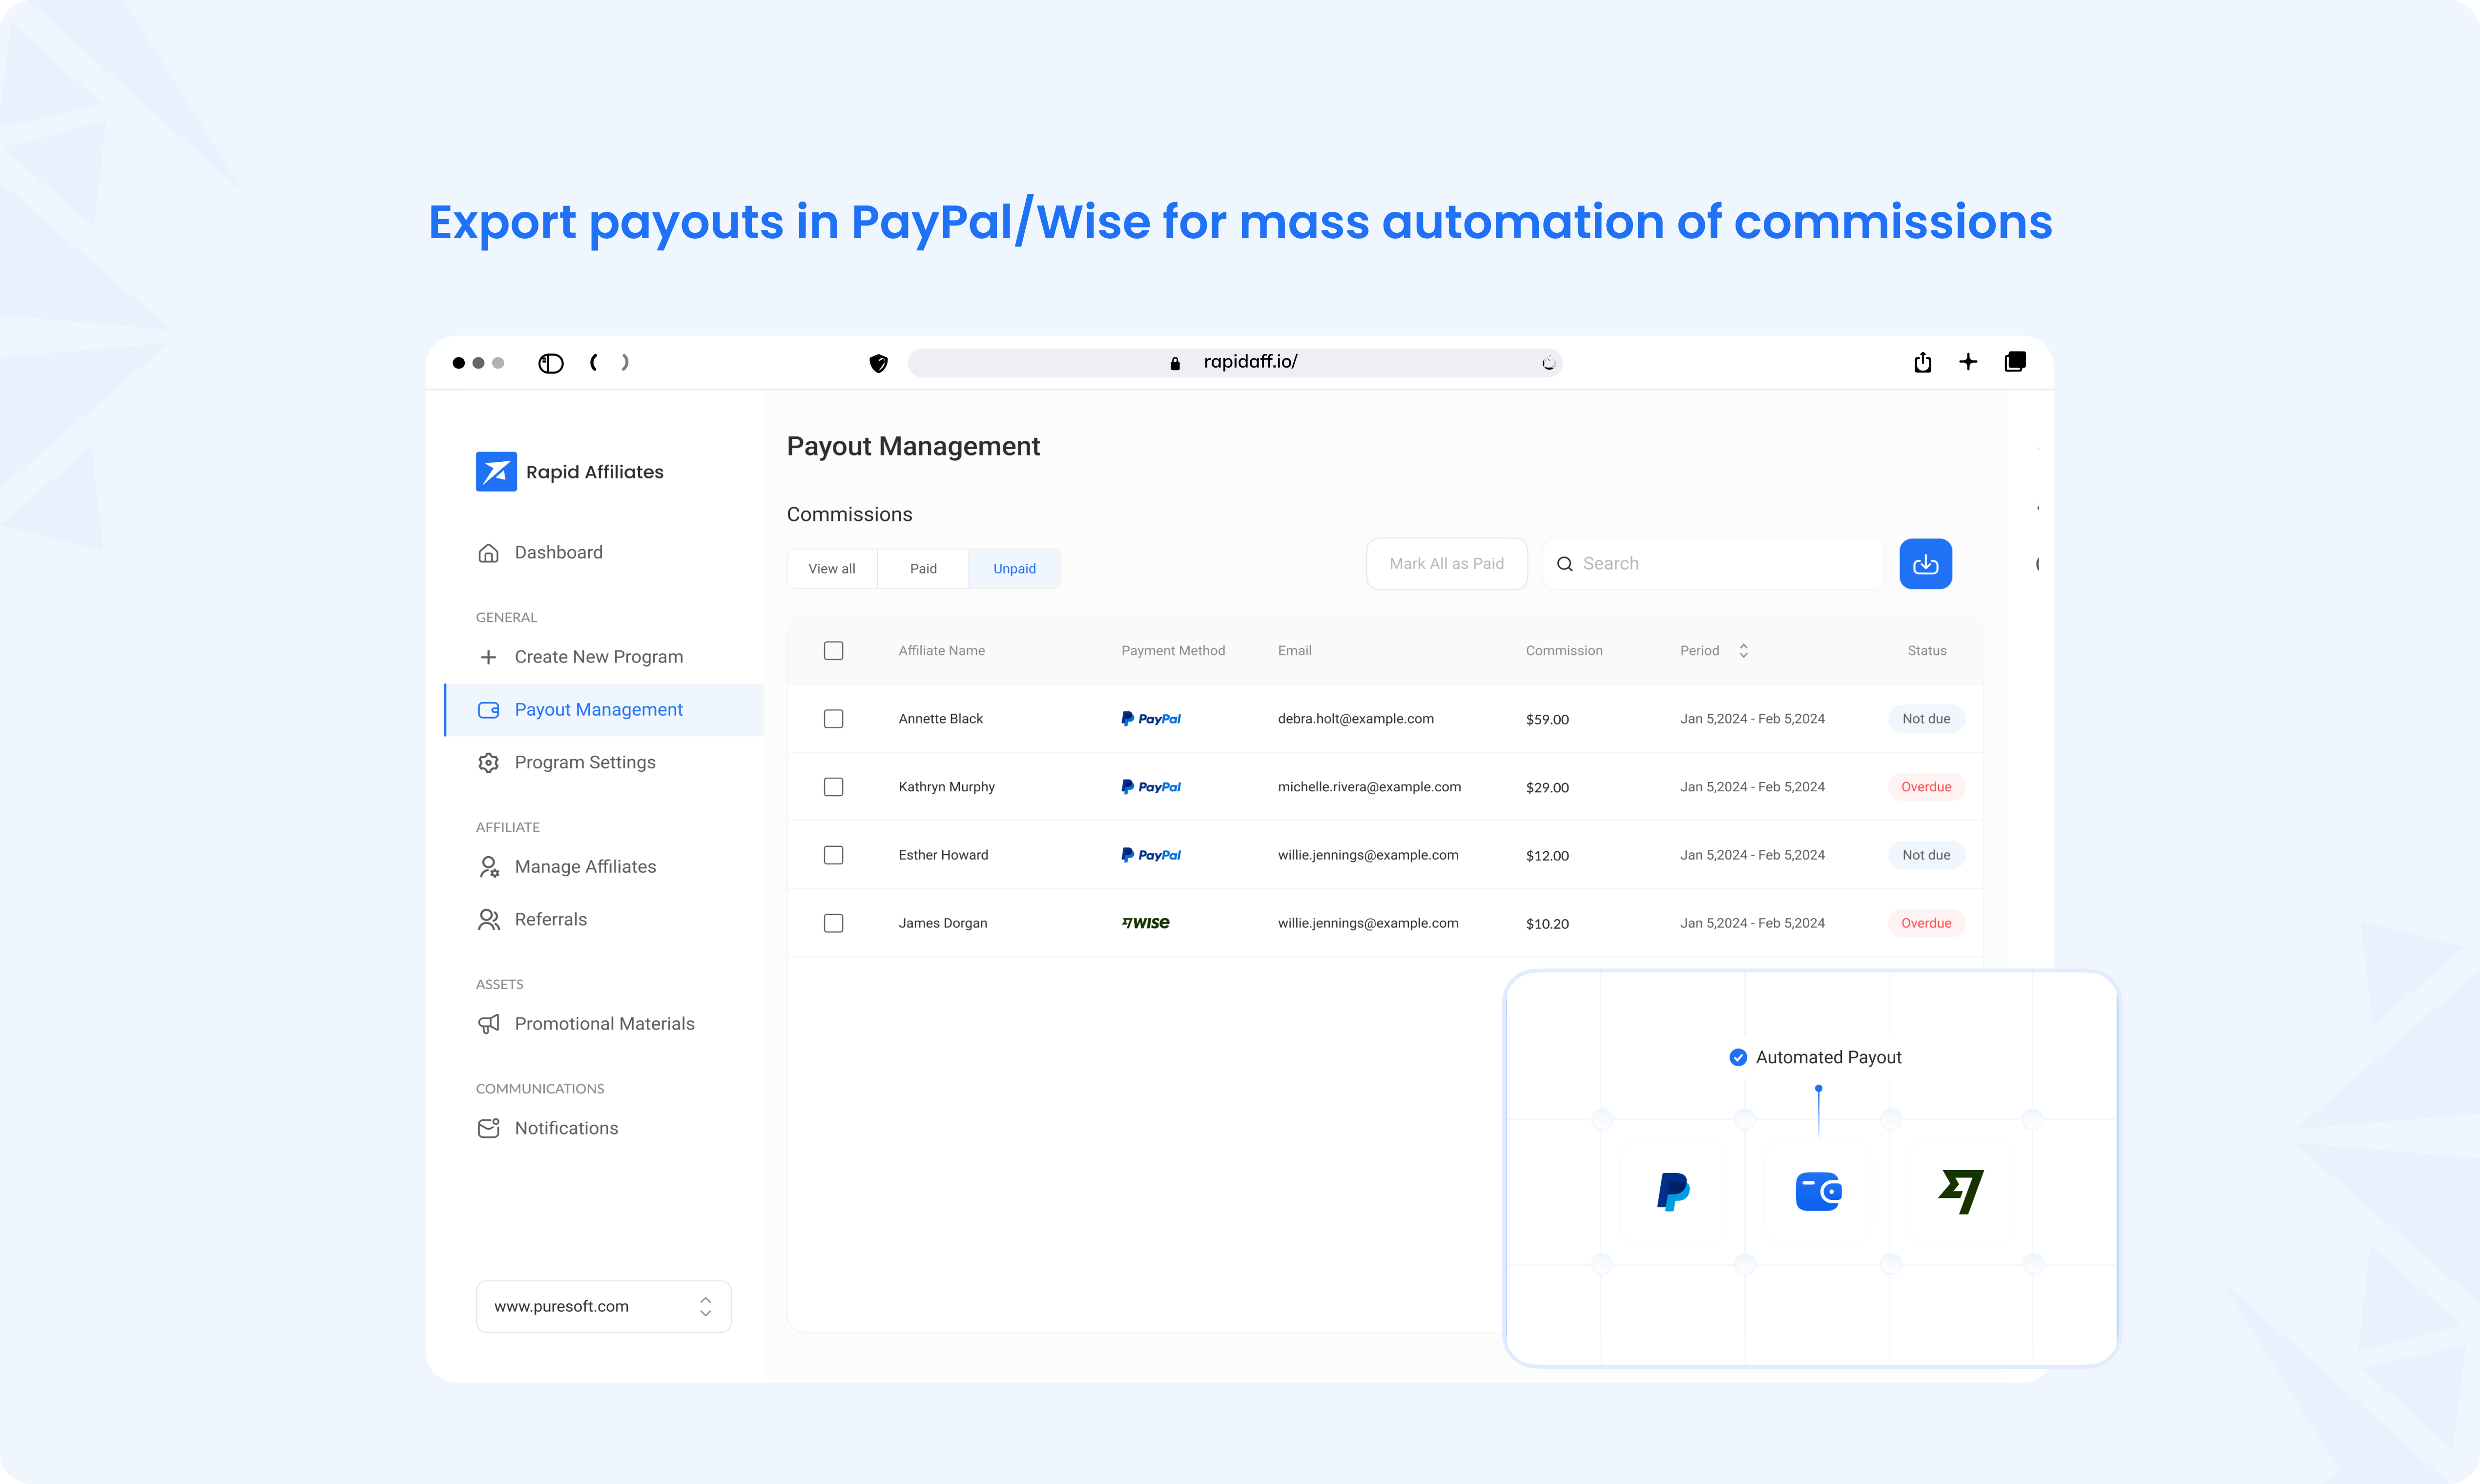Click the Create New Program plus icon
Screen dimensions: 2480x1484
[489, 657]
